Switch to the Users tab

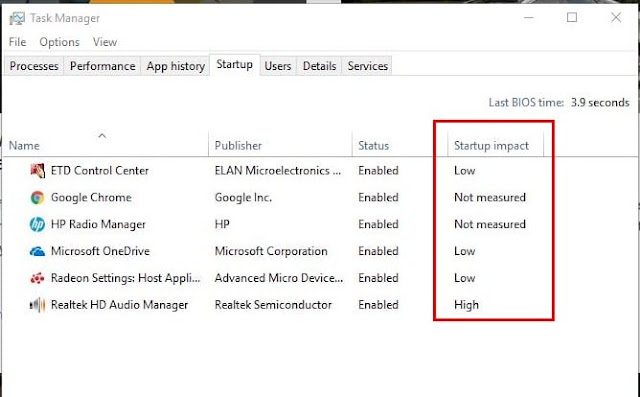coord(278,66)
